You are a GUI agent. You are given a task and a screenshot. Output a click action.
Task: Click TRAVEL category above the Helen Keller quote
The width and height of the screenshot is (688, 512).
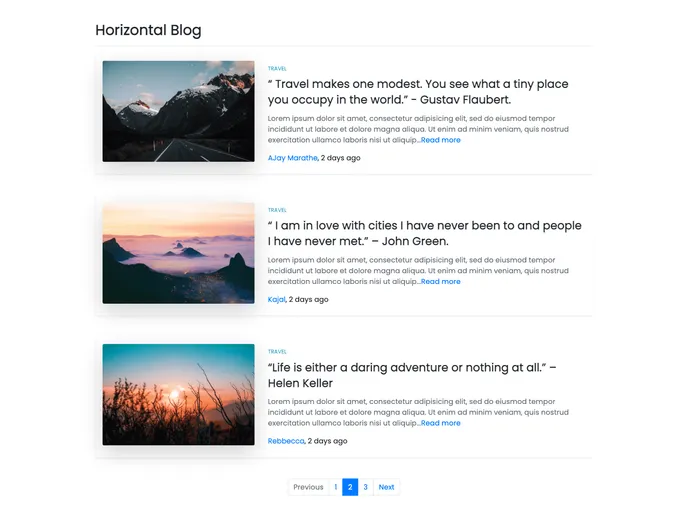277,352
